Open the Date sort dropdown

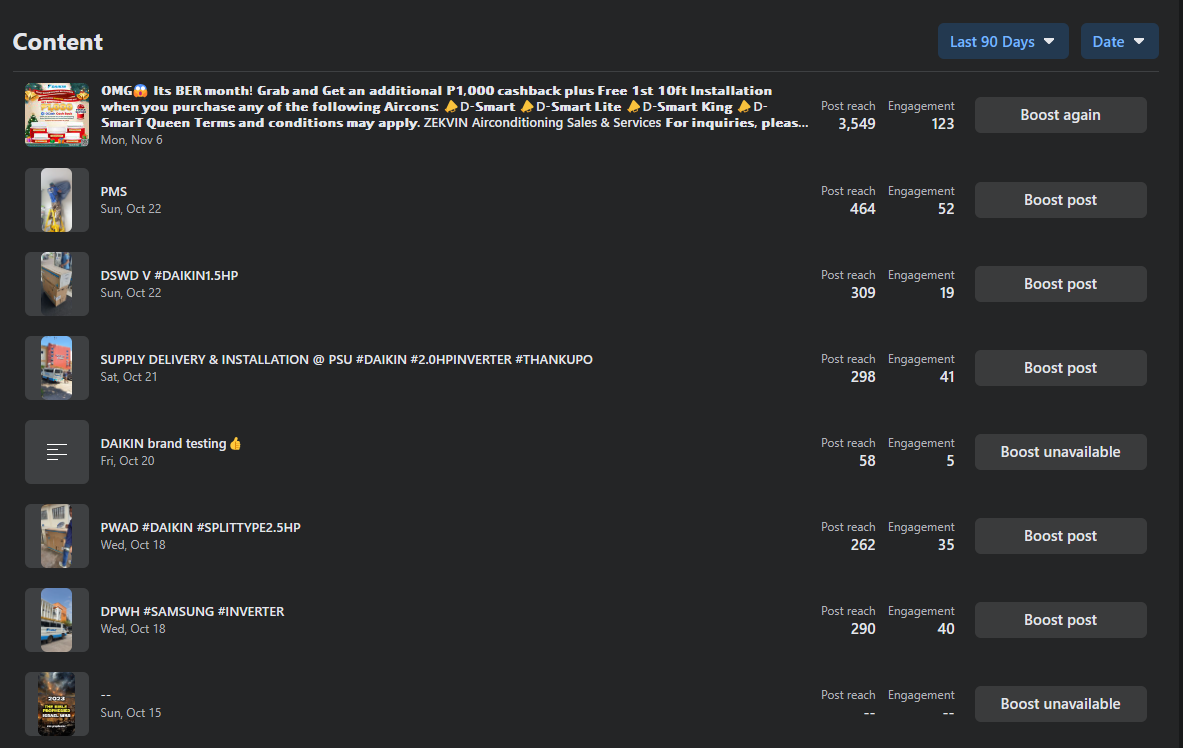point(1119,42)
